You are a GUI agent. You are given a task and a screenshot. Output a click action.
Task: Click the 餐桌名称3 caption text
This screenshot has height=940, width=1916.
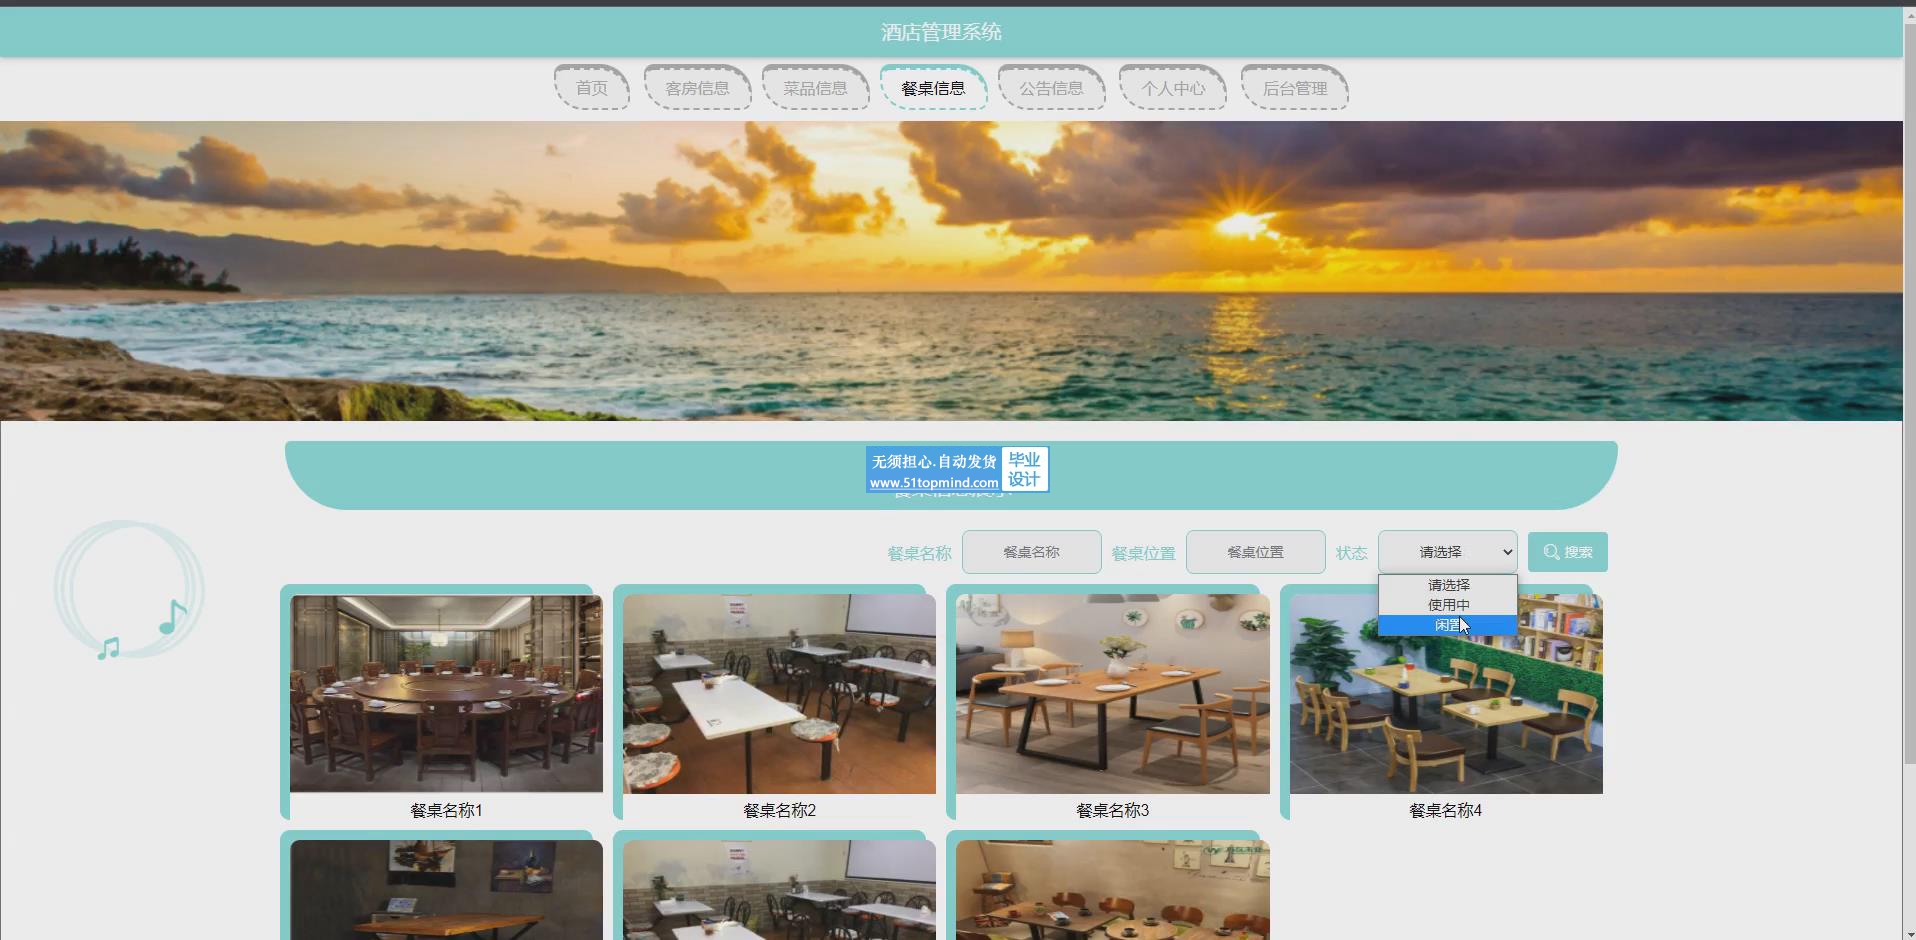pyautogui.click(x=1112, y=811)
